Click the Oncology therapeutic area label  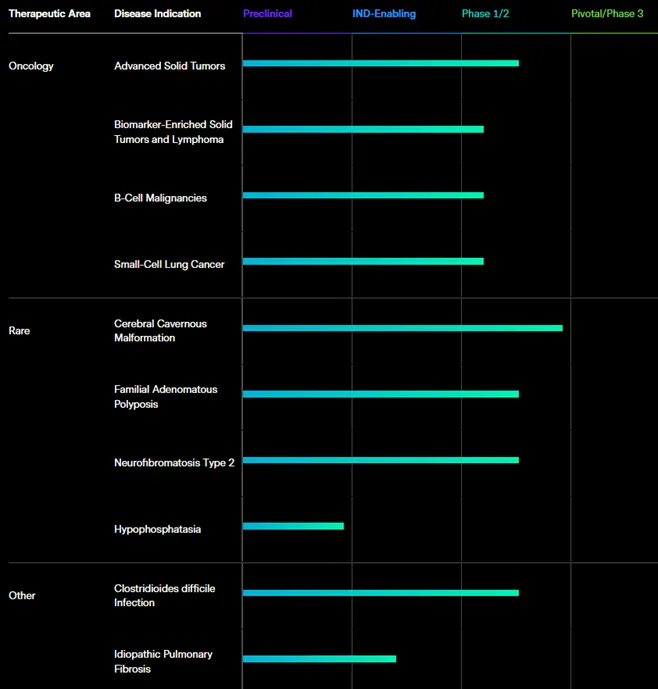tap(31, 66)
